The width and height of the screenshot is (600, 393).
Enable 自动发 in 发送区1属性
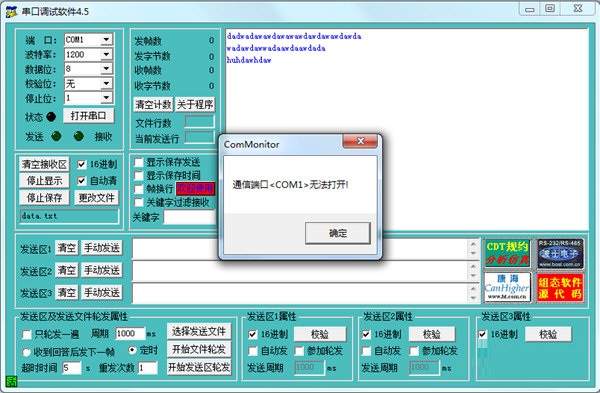253,351
